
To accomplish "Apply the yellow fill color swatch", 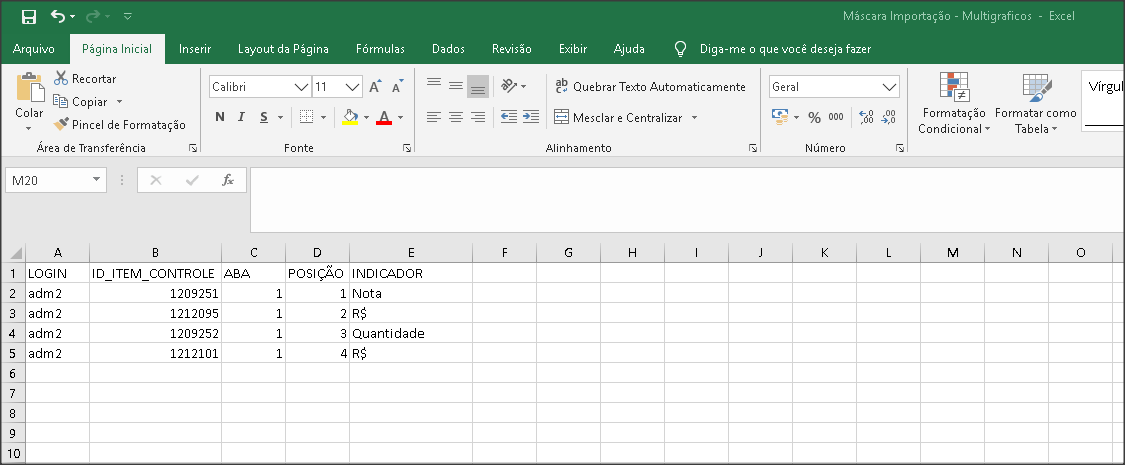I will 350,117.
